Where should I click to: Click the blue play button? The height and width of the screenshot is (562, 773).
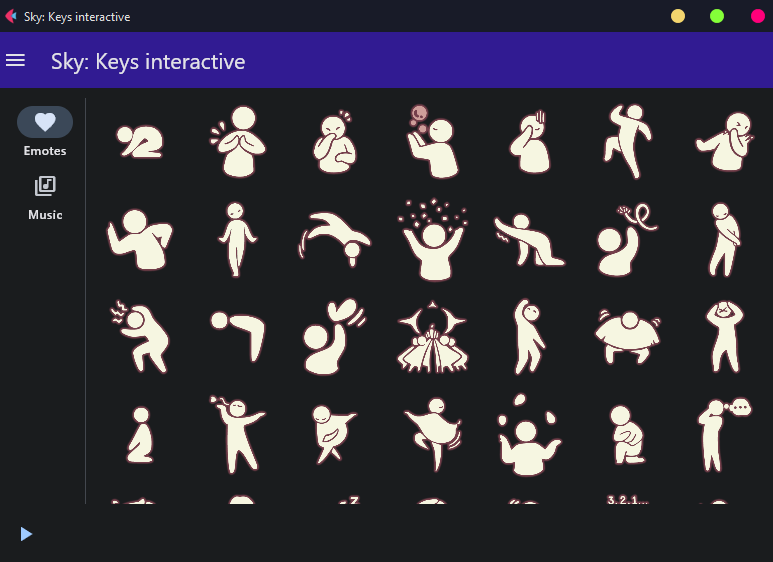click(x=26, y=534)
